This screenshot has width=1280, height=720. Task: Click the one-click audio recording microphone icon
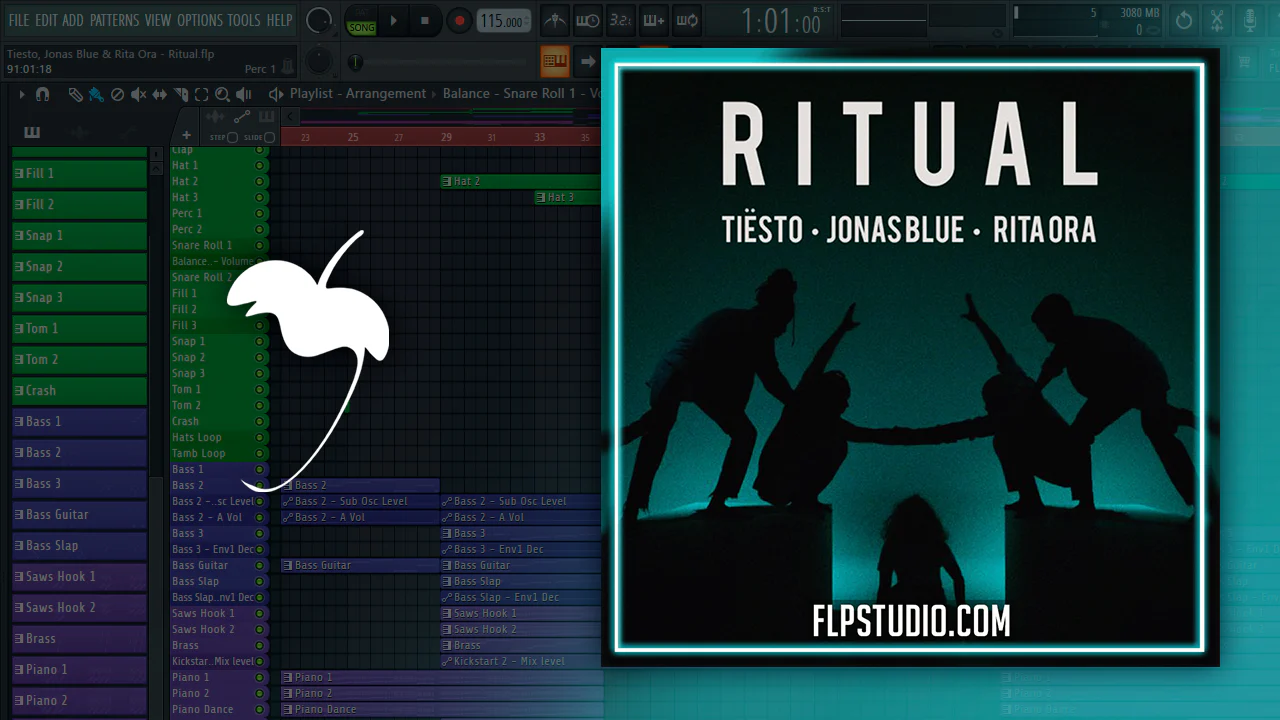(1250, 20)
